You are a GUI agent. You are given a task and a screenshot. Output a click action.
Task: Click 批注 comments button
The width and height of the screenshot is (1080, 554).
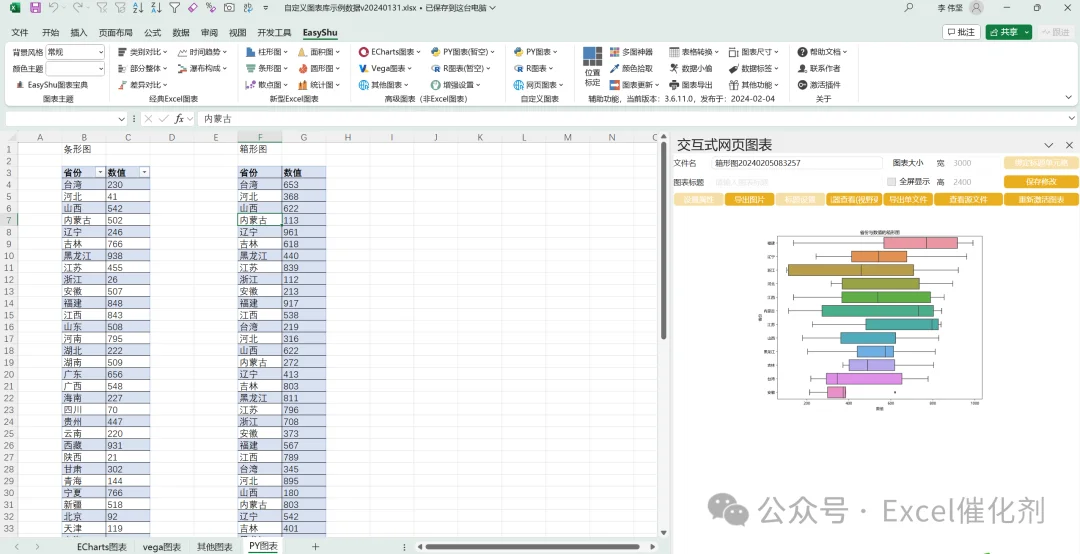click(x=962, y=32)
